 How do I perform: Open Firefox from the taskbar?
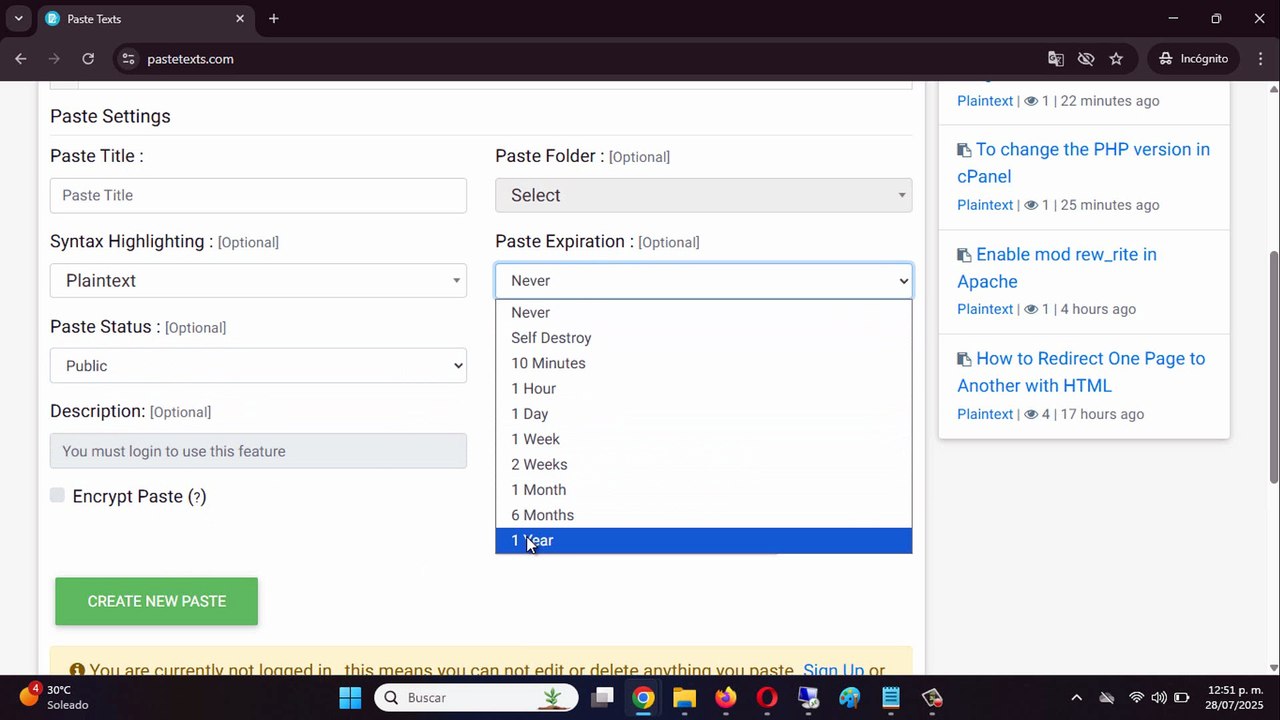coord(726,697)
